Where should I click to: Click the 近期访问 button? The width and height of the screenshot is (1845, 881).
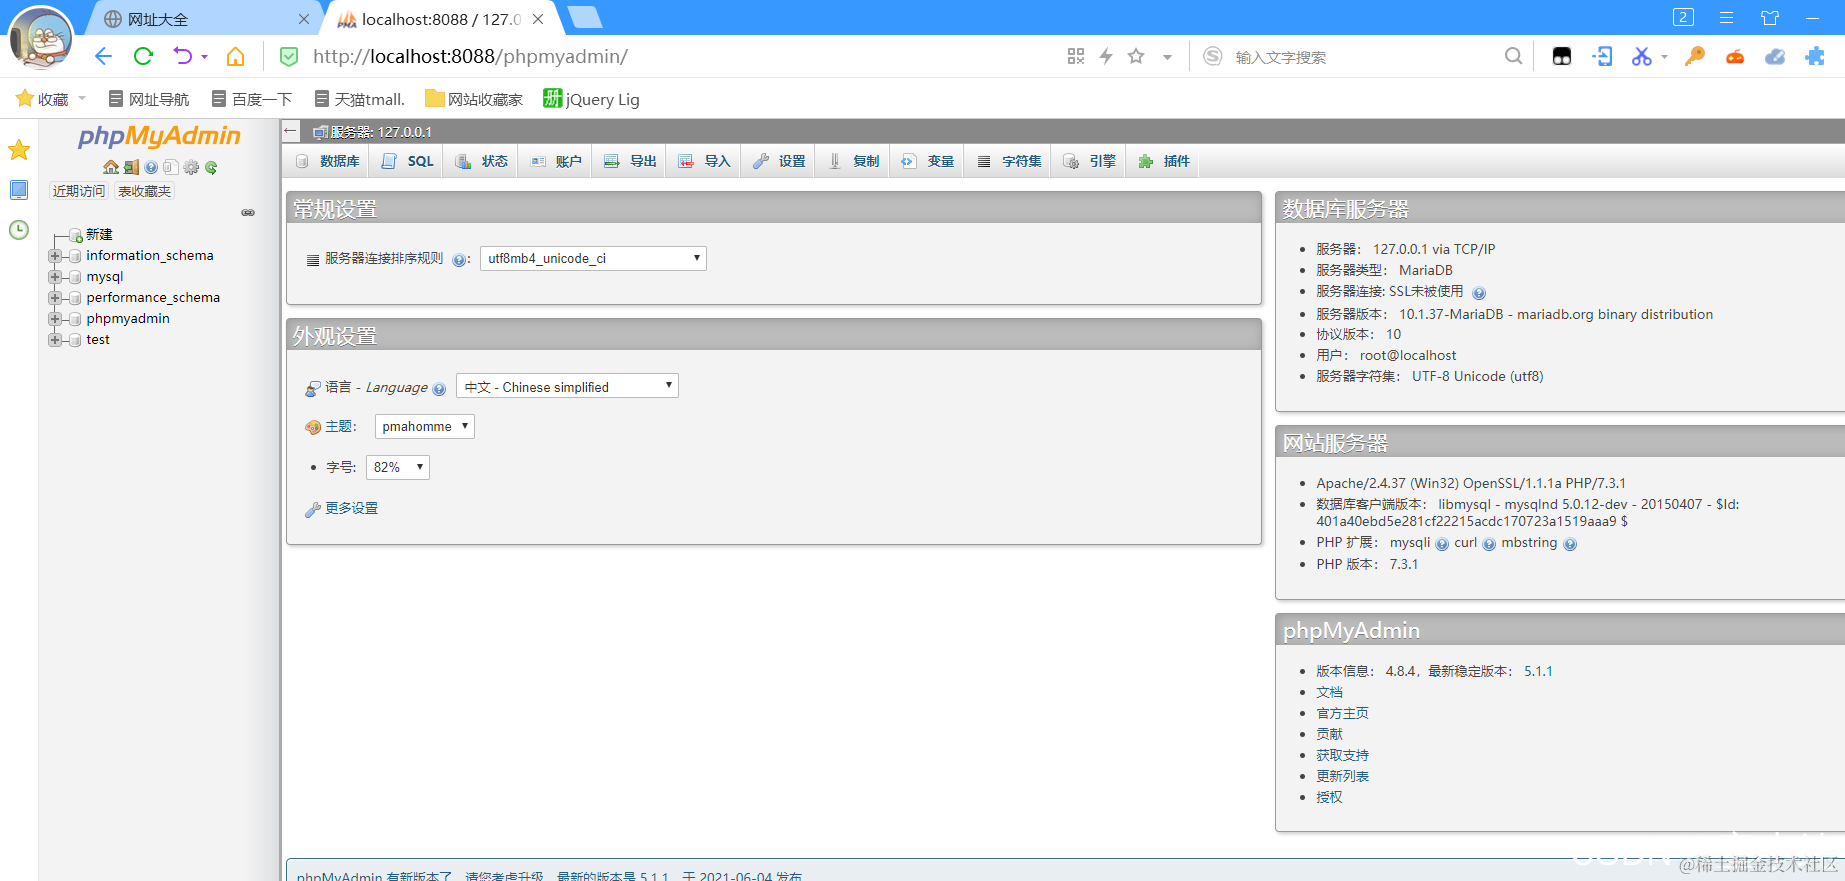tap(79, 191)
